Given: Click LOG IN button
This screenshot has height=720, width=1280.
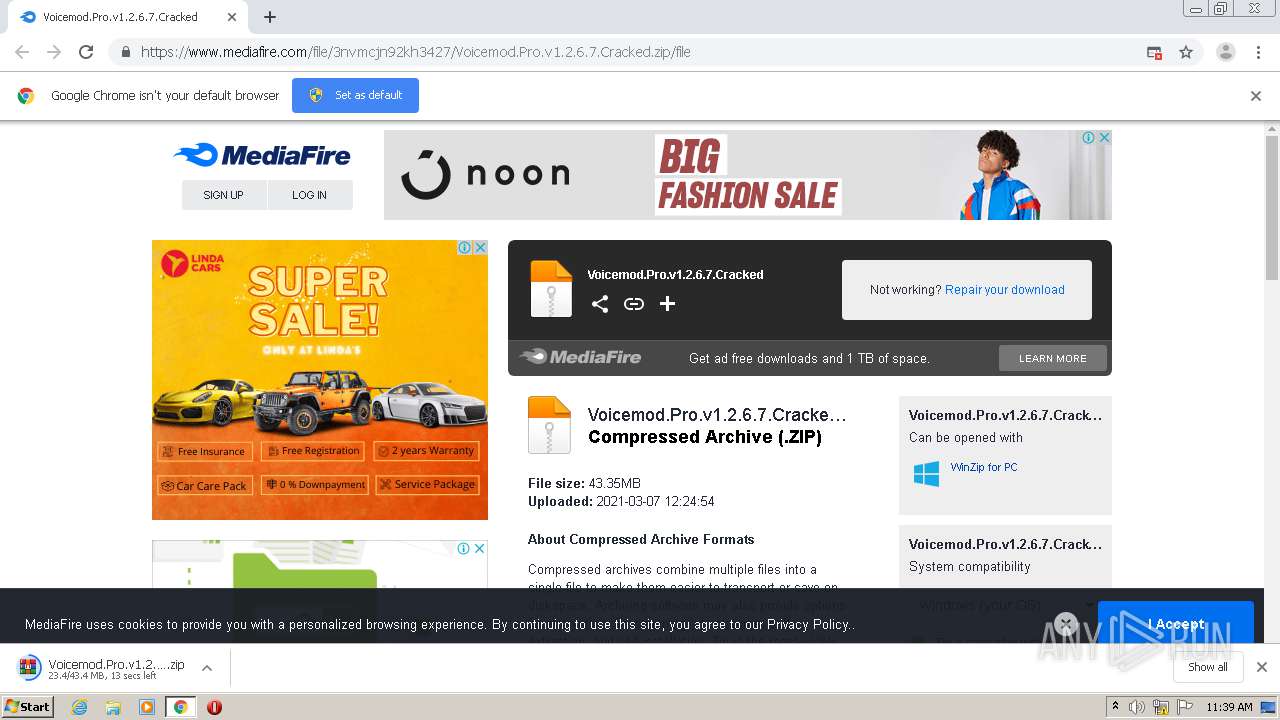Looking at the screenshot, I should tap(310, 195).
